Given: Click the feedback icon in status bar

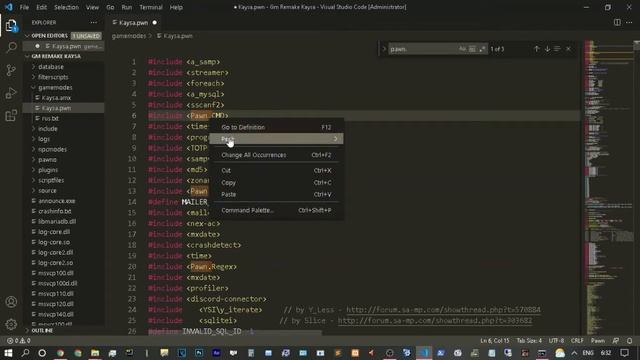Looking at the screenshot, I should (x=616, y=340).
